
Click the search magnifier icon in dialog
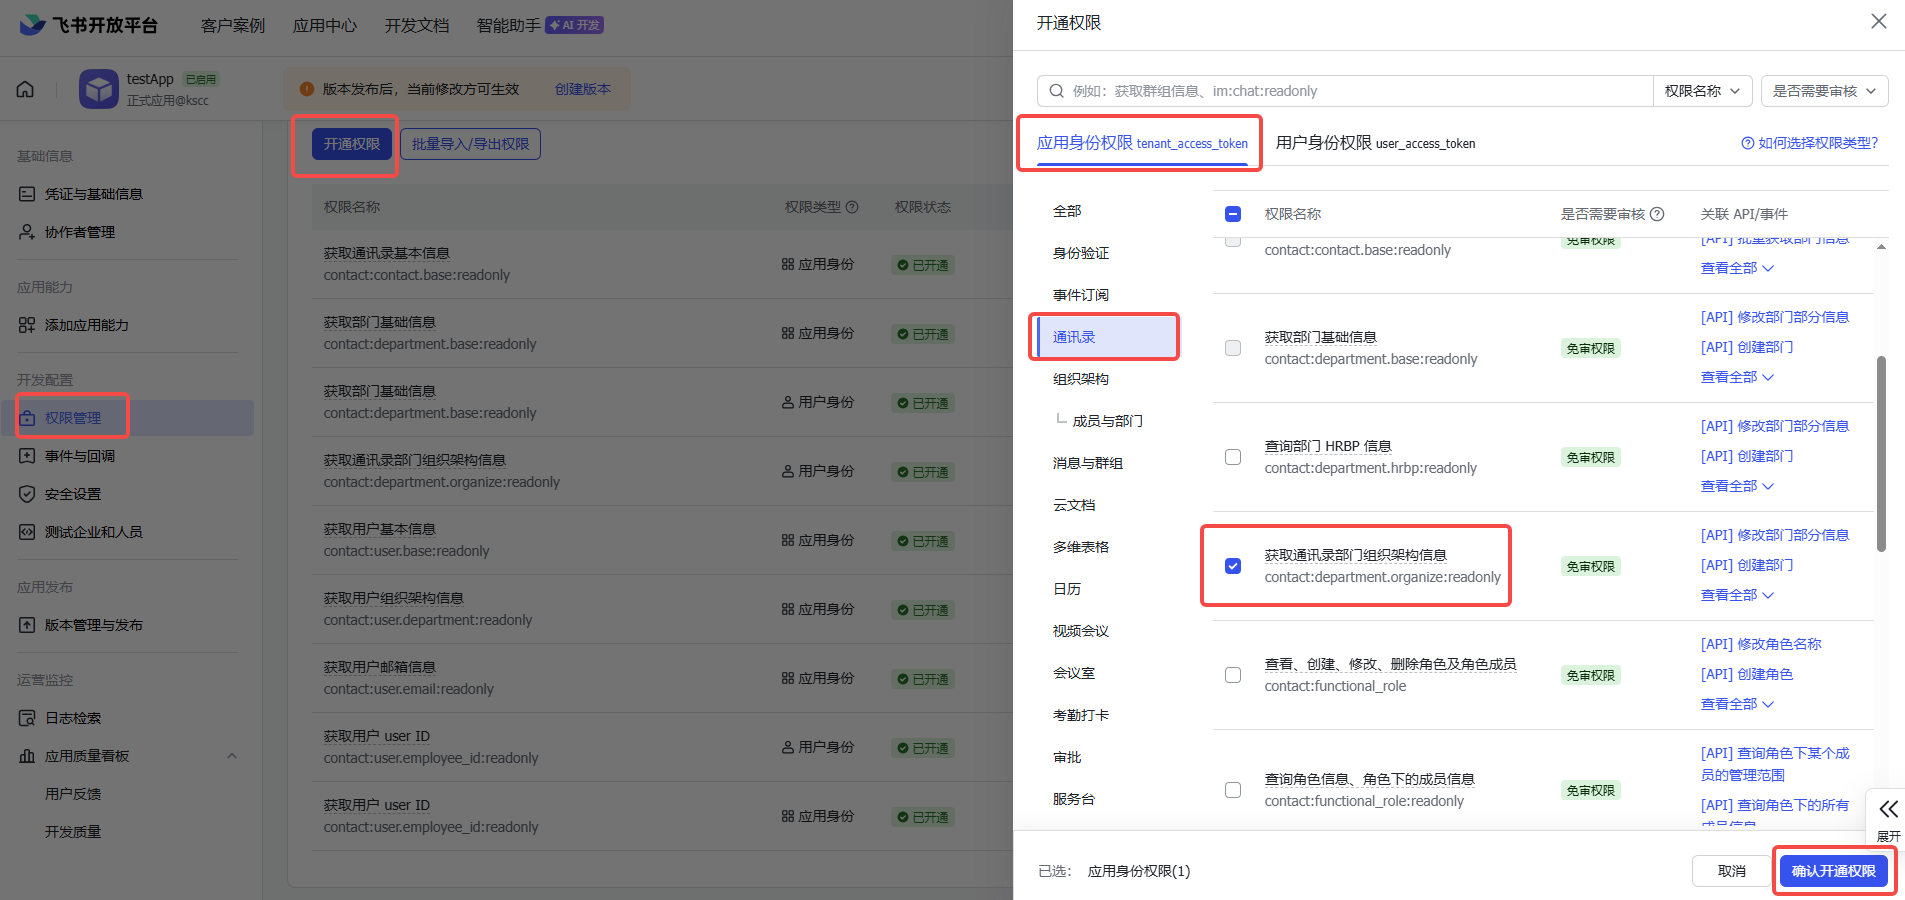point(1056,91)
